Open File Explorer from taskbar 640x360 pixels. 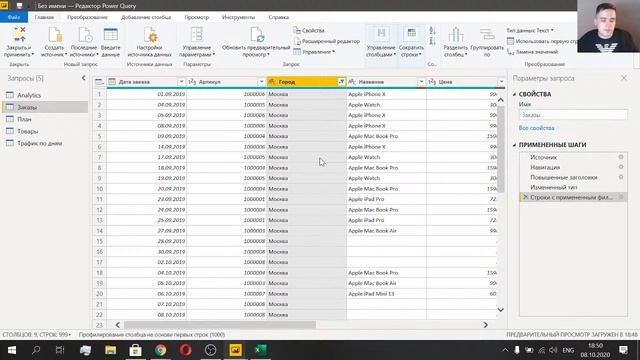tap(111, 350)
